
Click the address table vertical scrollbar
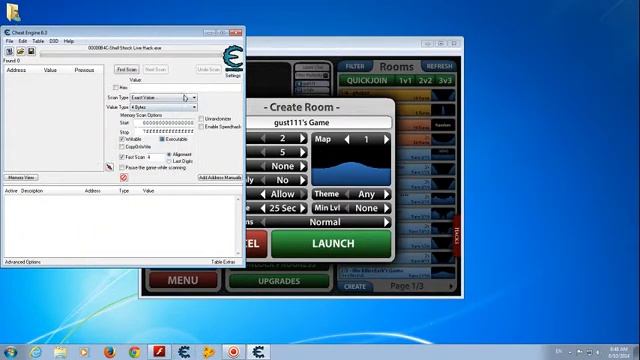(238, 226)
